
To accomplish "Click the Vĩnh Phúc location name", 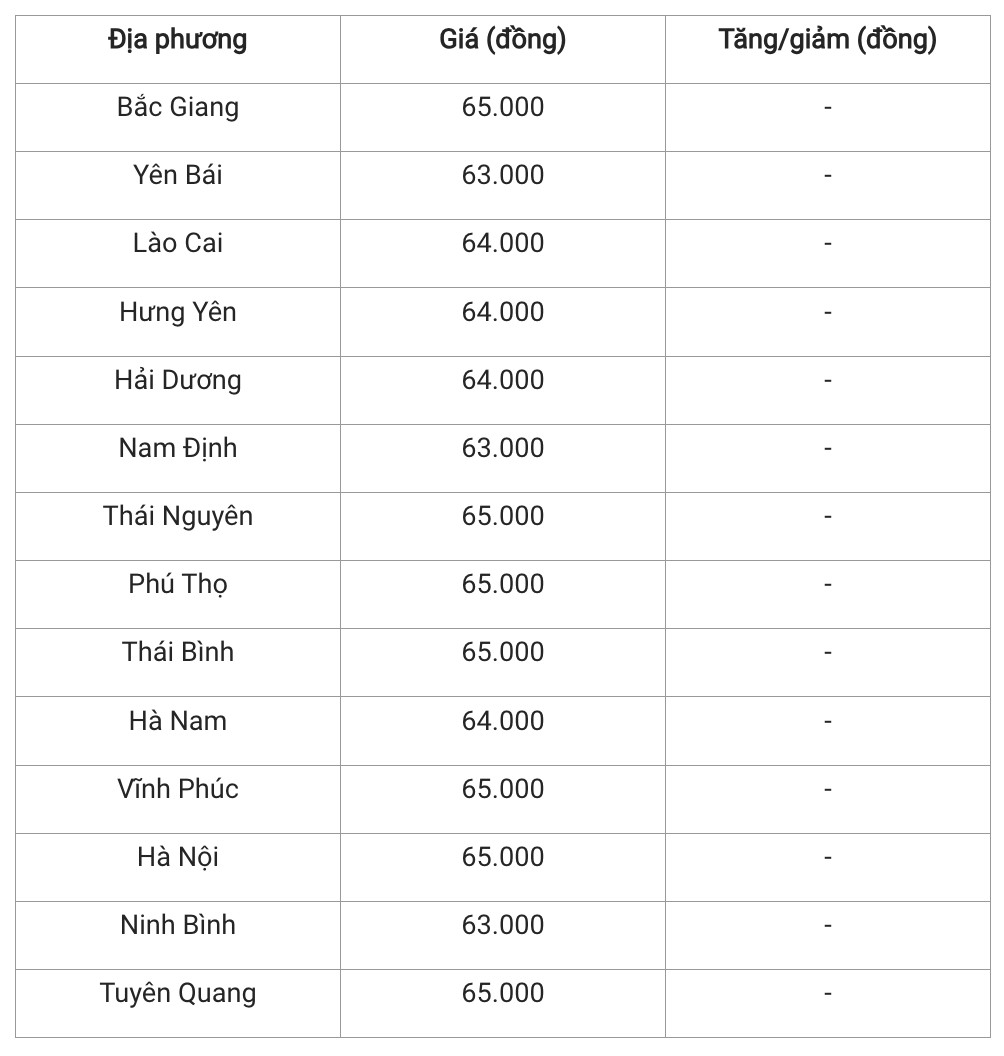I will tap(177, 789).
